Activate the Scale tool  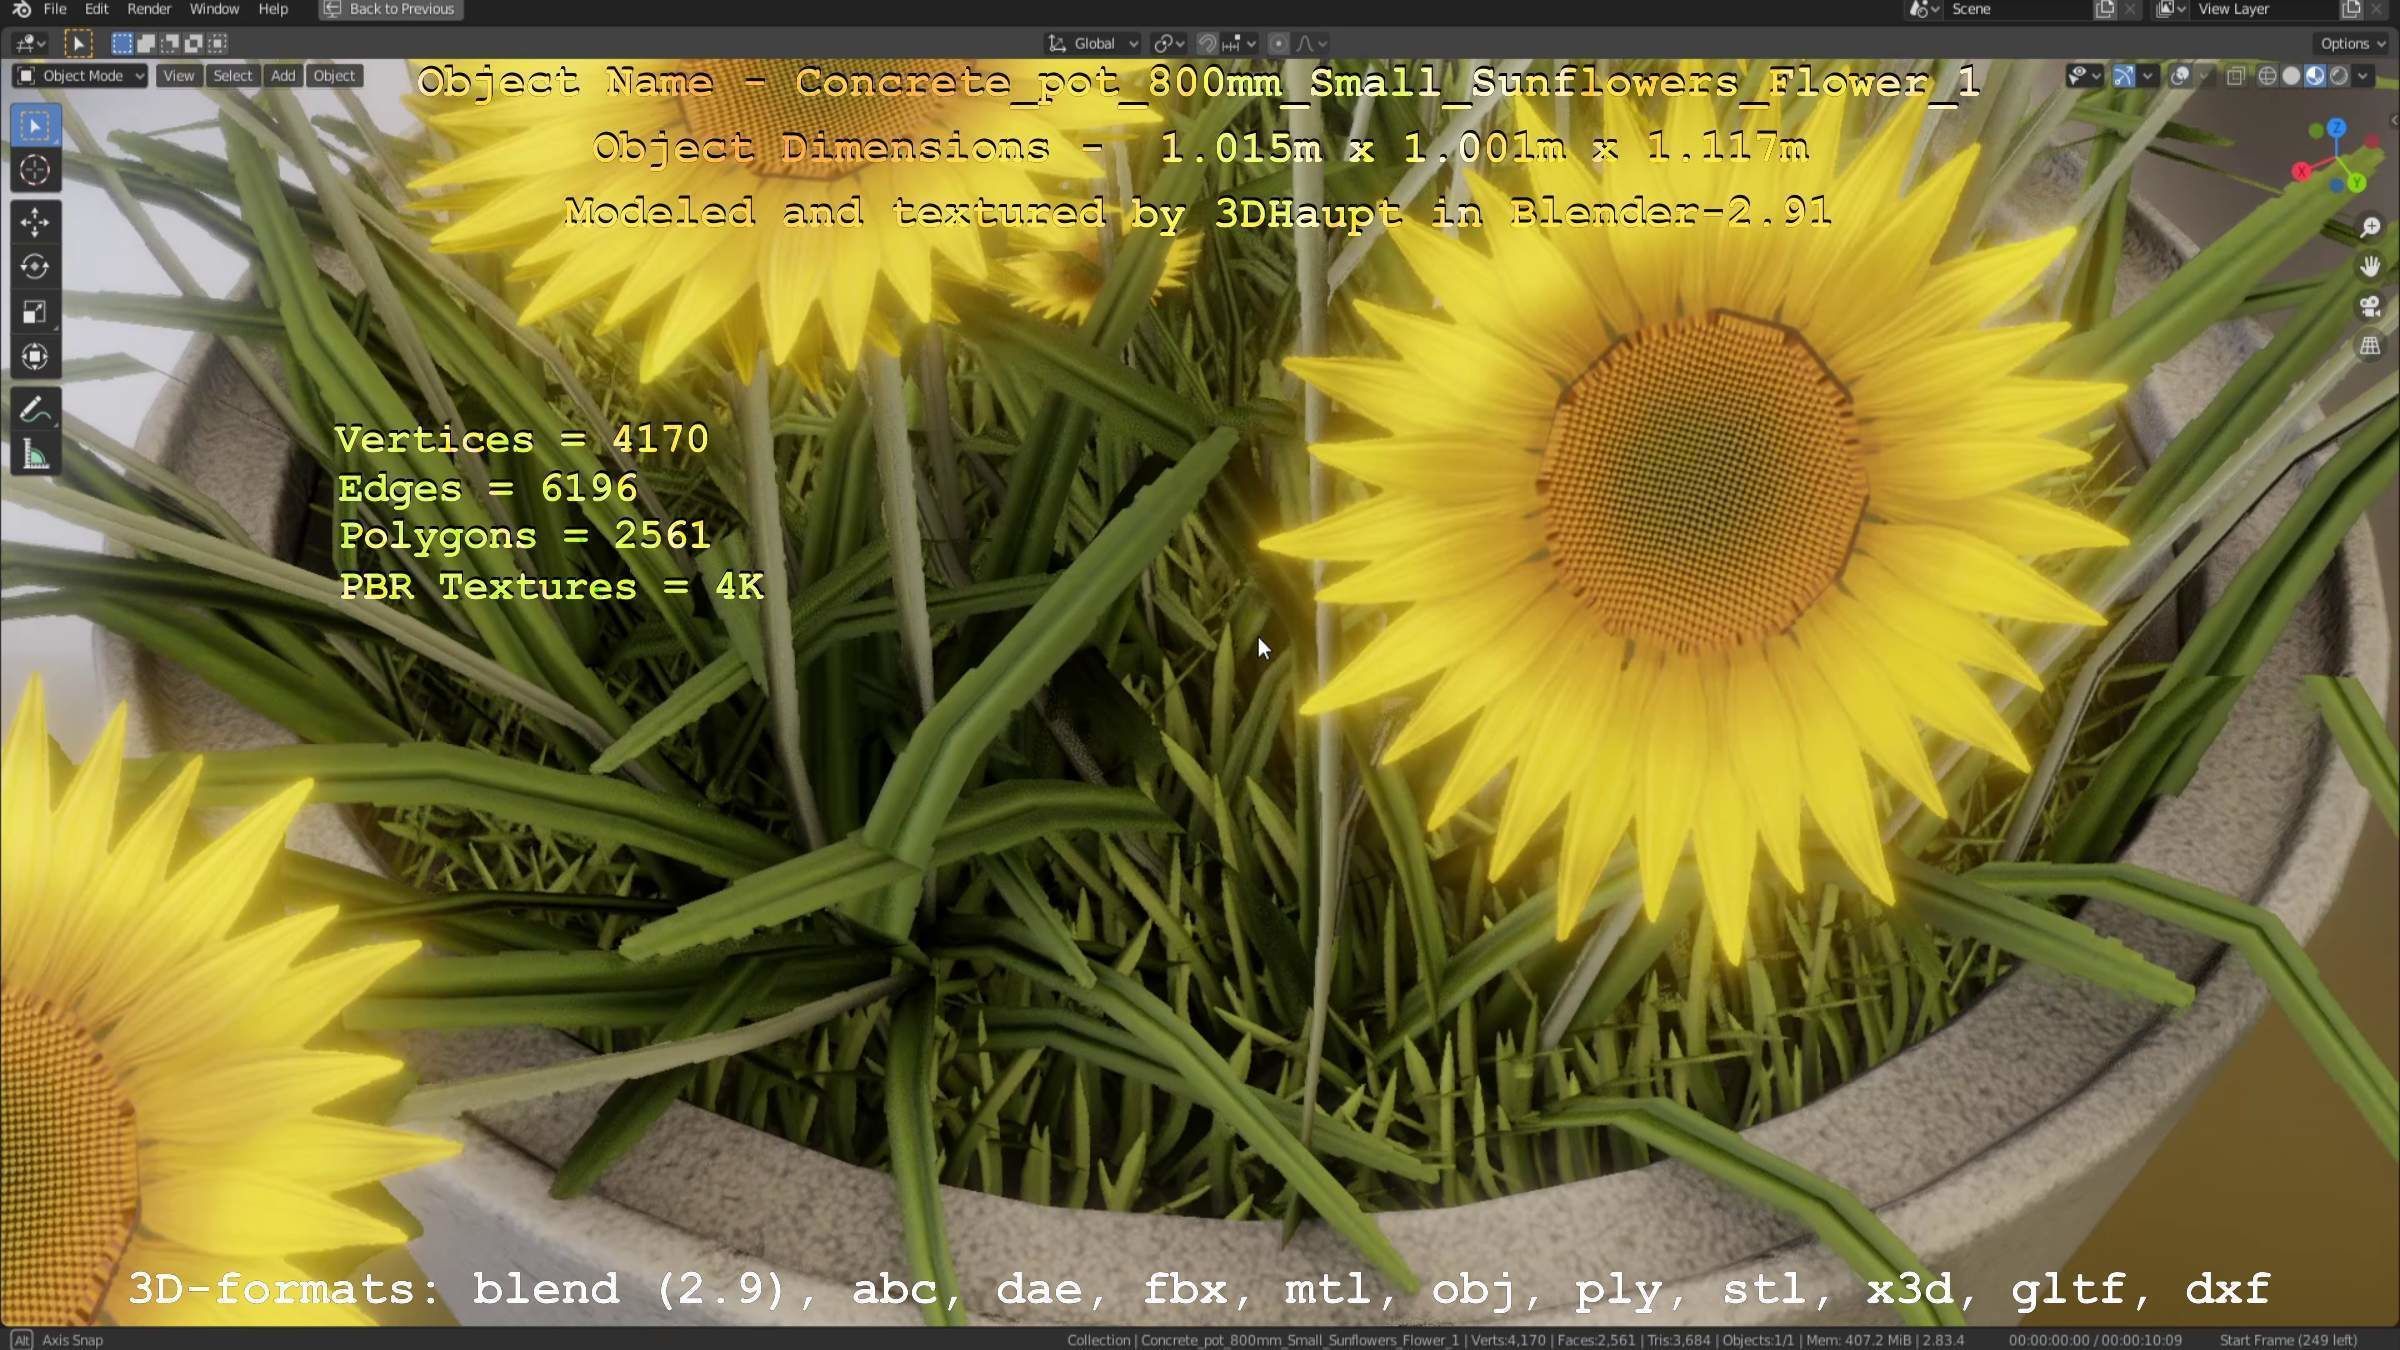[x=35, y=312]
